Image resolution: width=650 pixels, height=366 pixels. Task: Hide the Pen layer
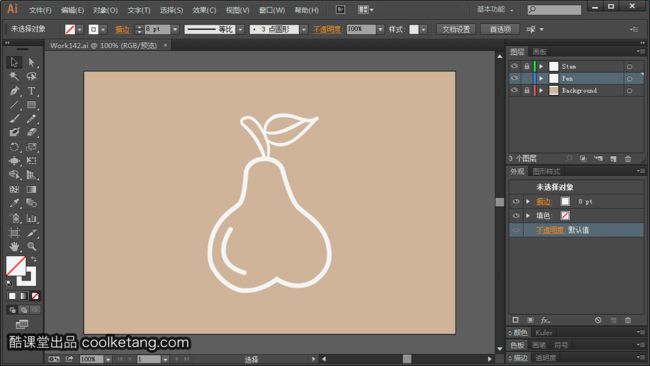[x=514, y=78]
